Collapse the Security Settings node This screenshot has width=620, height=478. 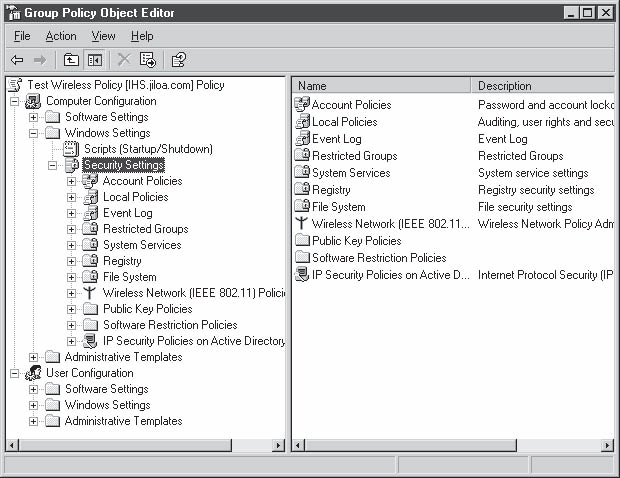click(52, 165)
